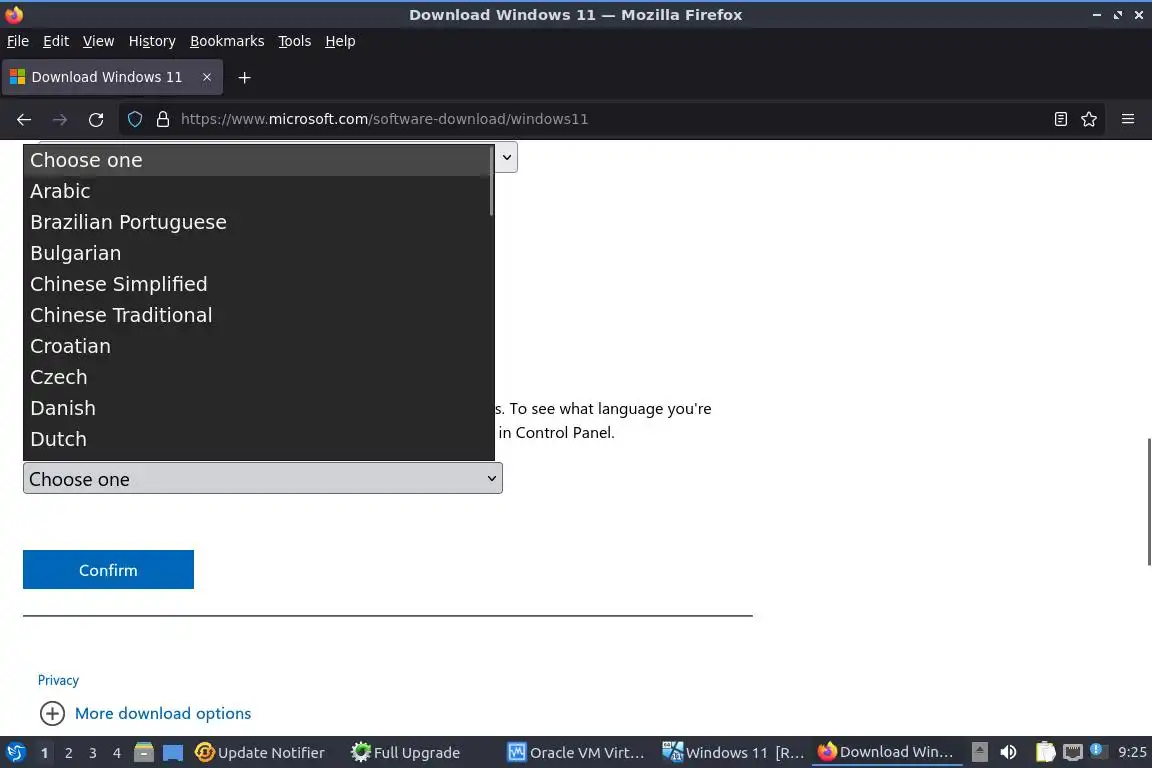Bookmark this page with the star icon
The image size is (1152, 768).
(1089, 119)
